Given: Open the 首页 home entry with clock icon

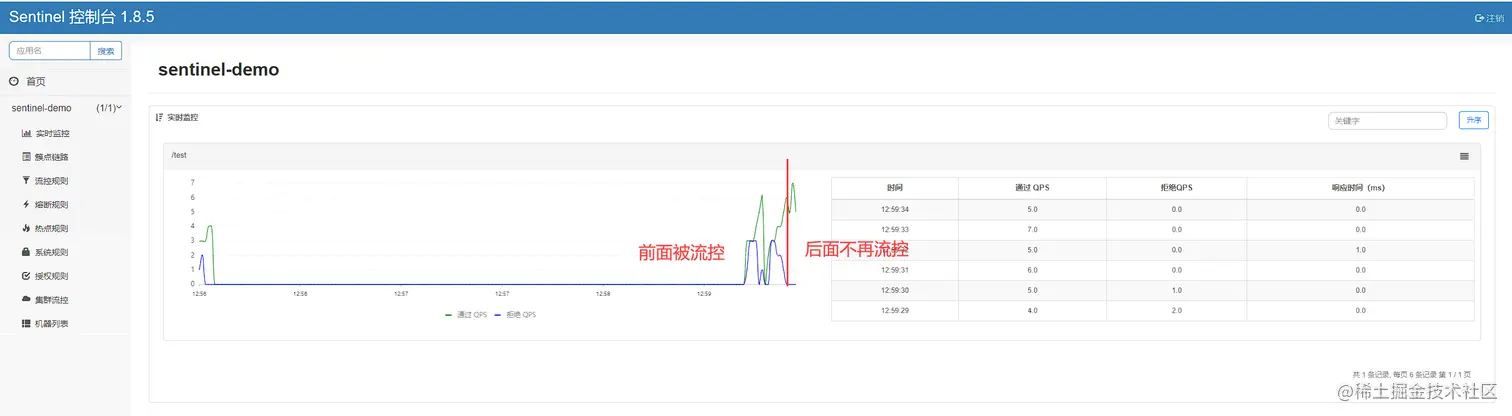Looking at the screenshot, I should 27,81.
